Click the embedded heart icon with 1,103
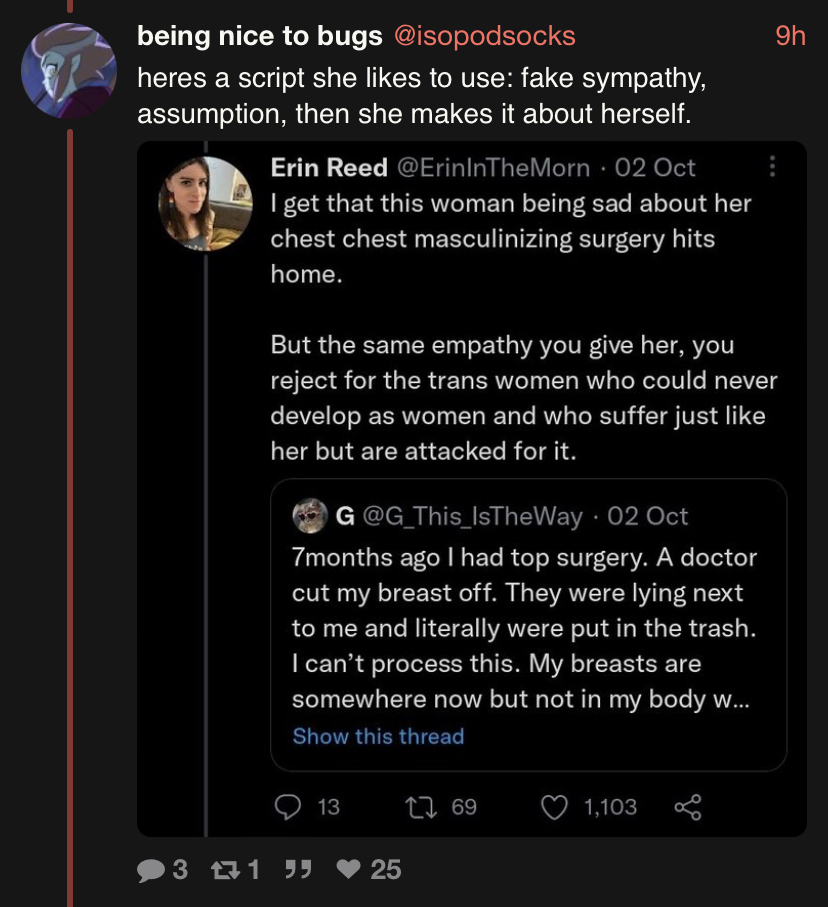The height and width of the screenshot is (907, 828). click(555, 806)
